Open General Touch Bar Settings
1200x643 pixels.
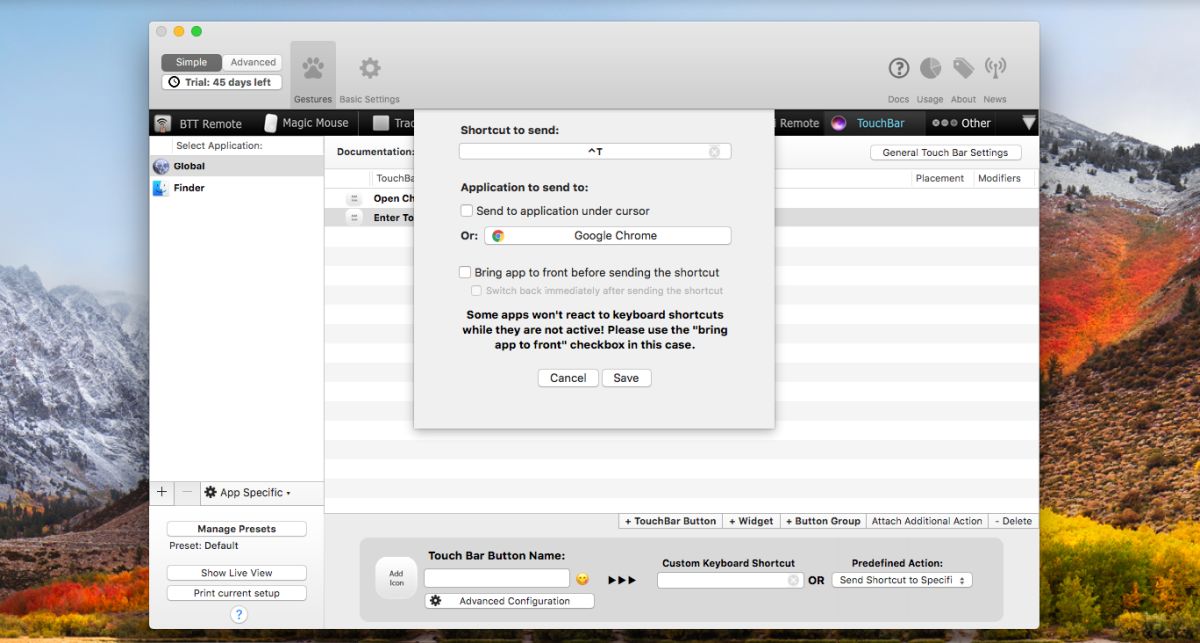click(945, 153)
